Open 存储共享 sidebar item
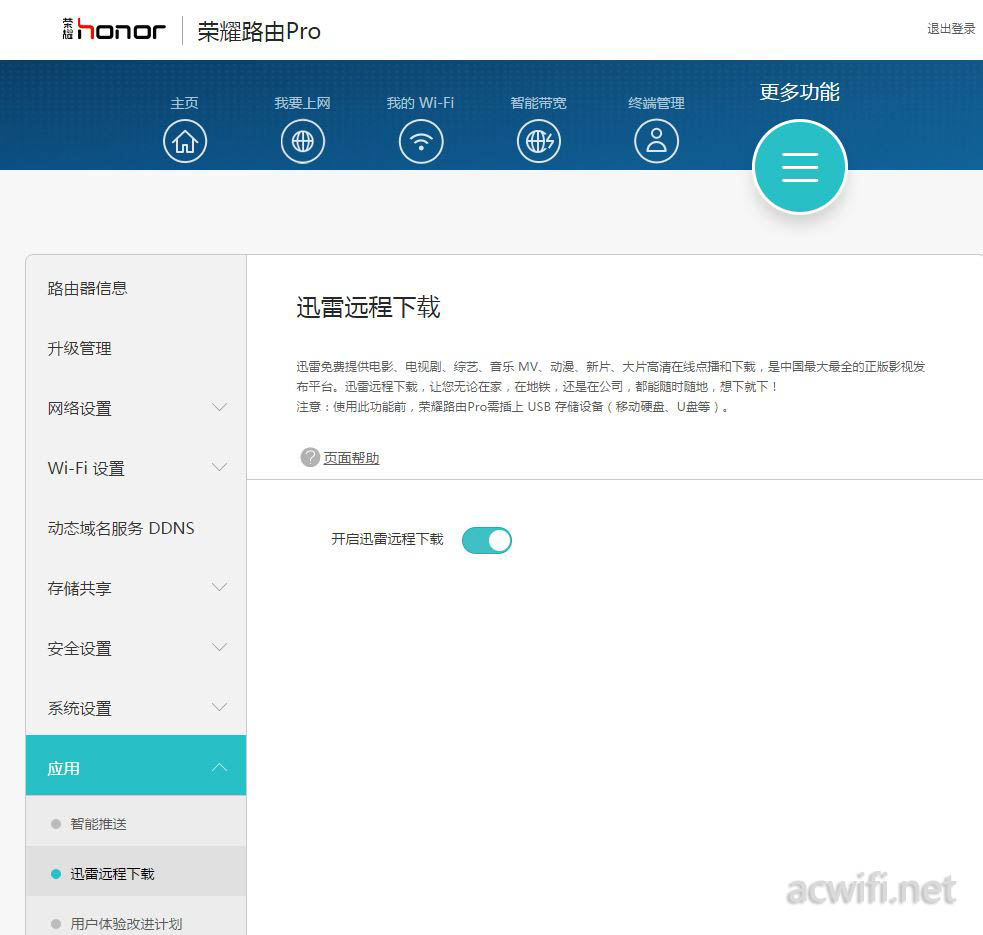This screenshot has width=983, height=935. pos(136,588)
